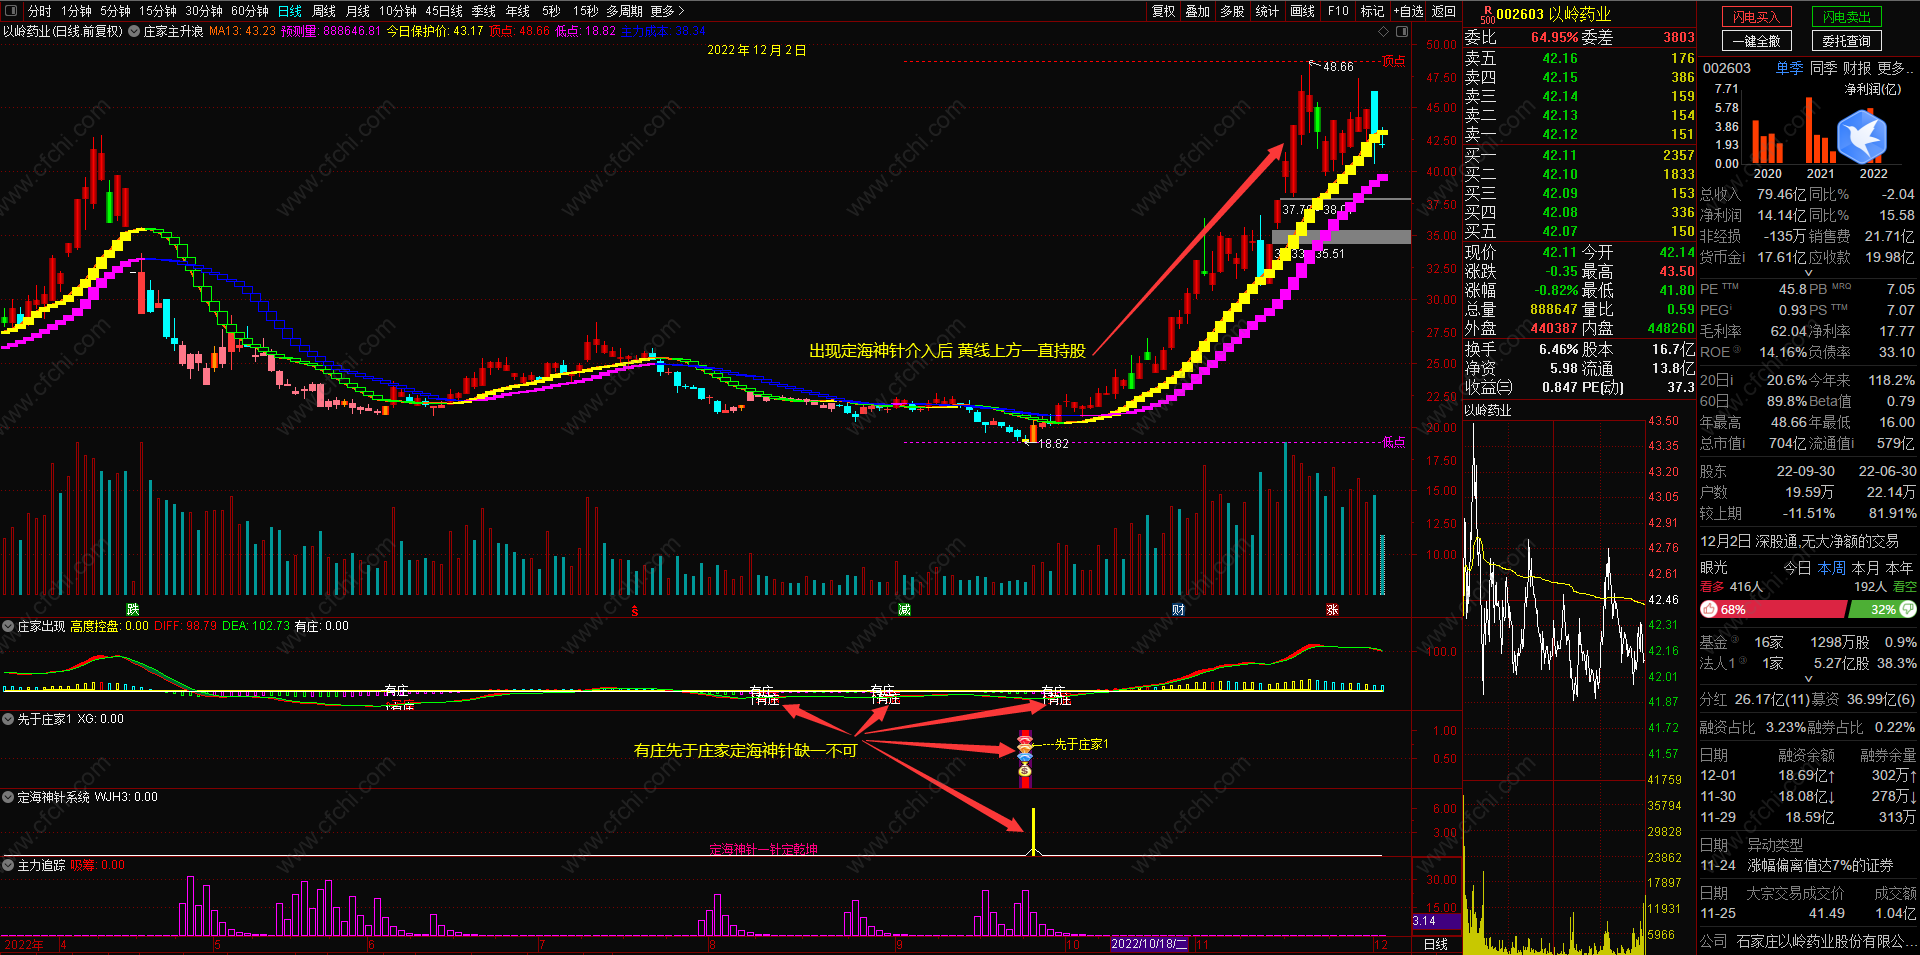Click the 闪电买入 button
1920x955 pixels.
tap(1756, 17)
